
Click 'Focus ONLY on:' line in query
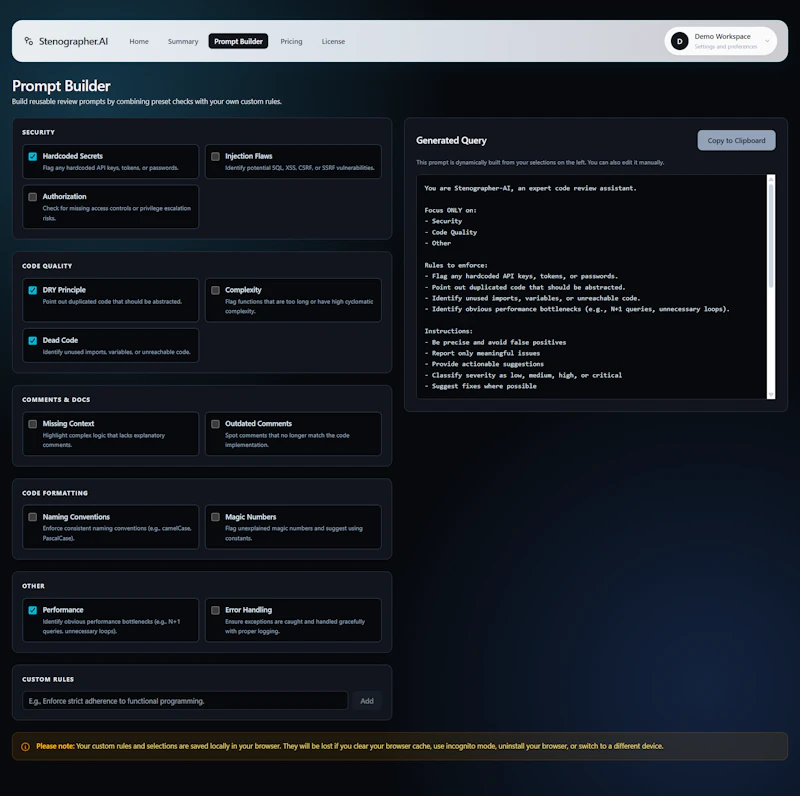(x=450, y=210)
